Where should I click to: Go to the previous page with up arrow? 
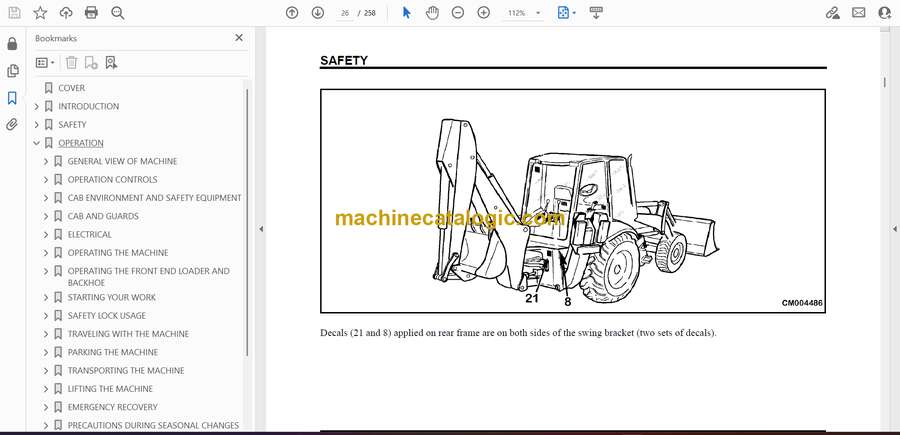click(x=292, y=13)
